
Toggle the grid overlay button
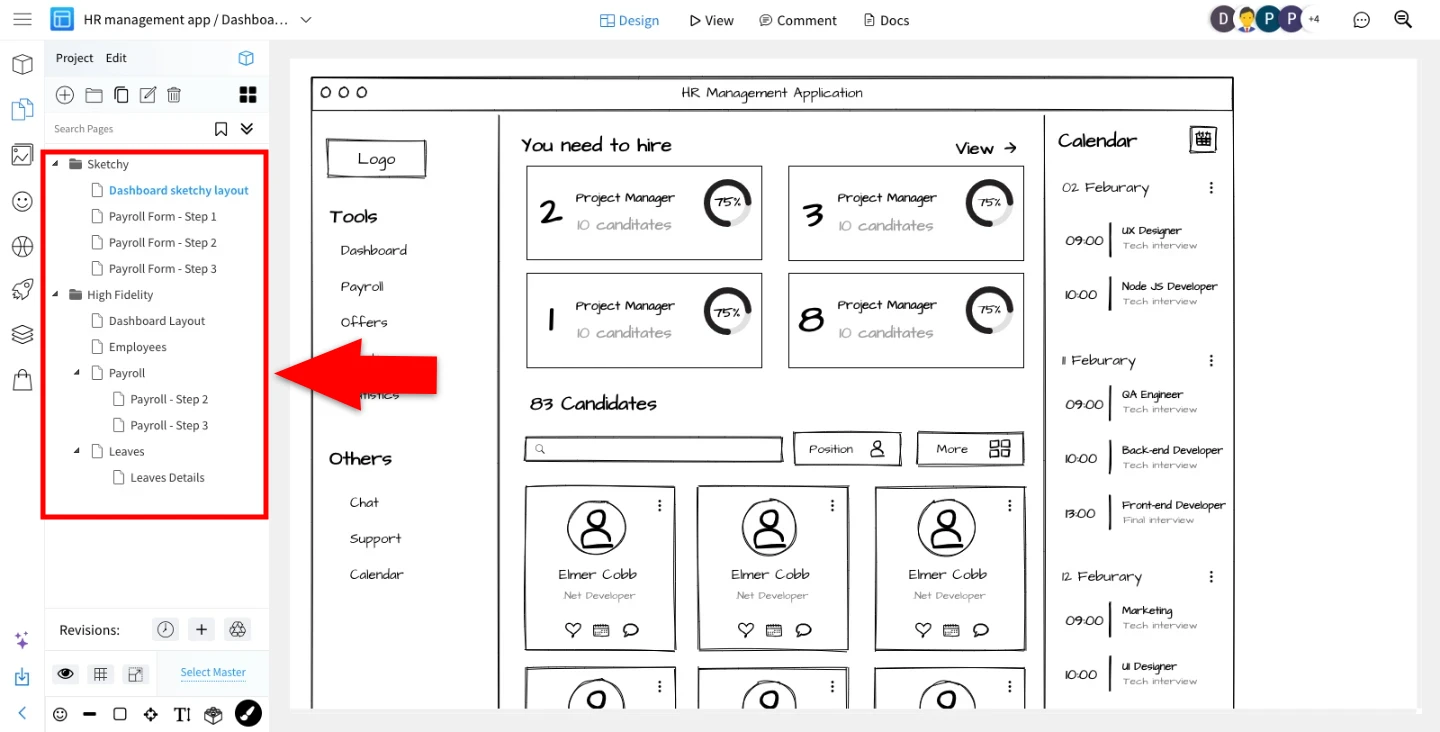coord(100,674)
